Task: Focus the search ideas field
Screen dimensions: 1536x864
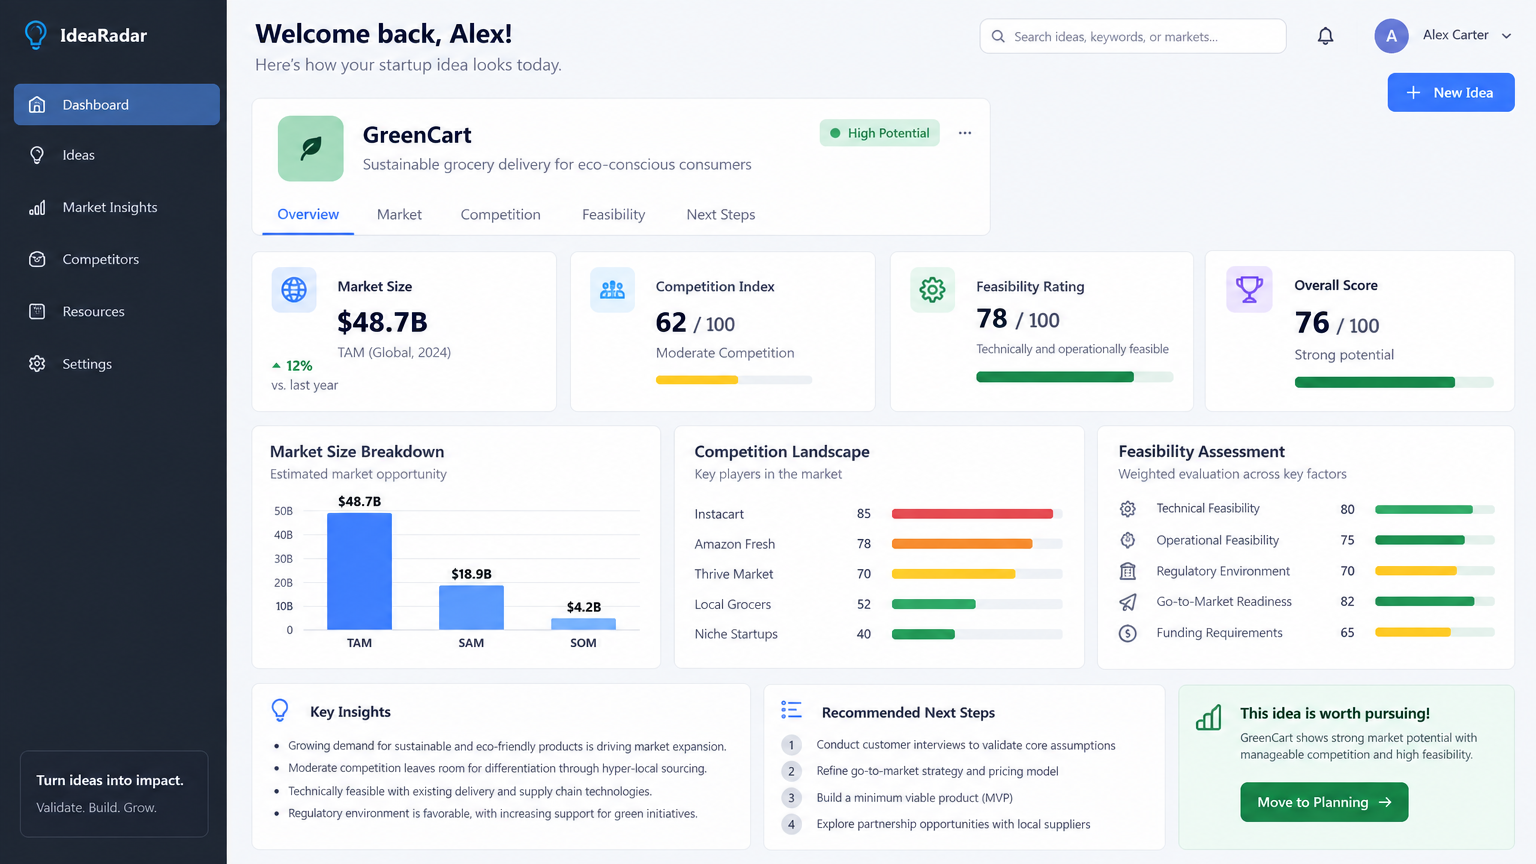Action: [1133, 36]
